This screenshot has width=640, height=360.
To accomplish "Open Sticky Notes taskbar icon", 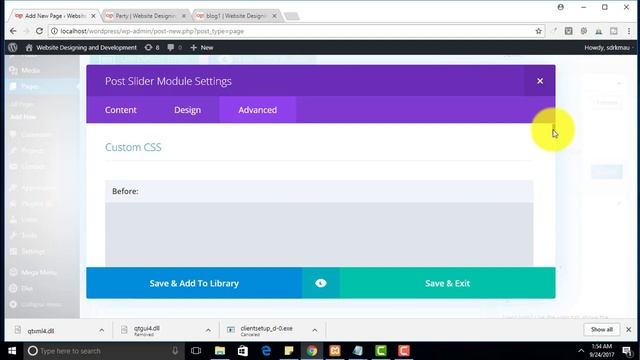I will point(289,351).
